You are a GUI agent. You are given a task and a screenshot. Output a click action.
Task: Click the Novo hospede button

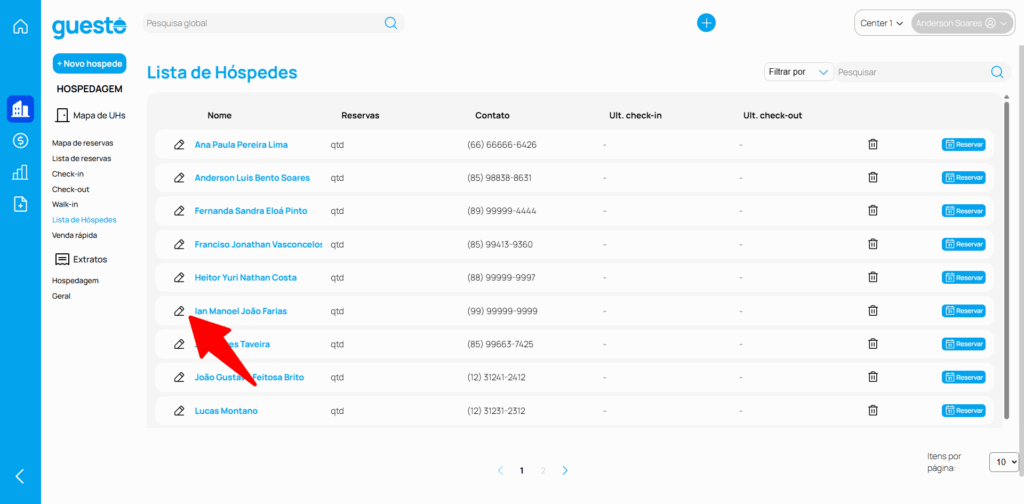pos(89,64)
